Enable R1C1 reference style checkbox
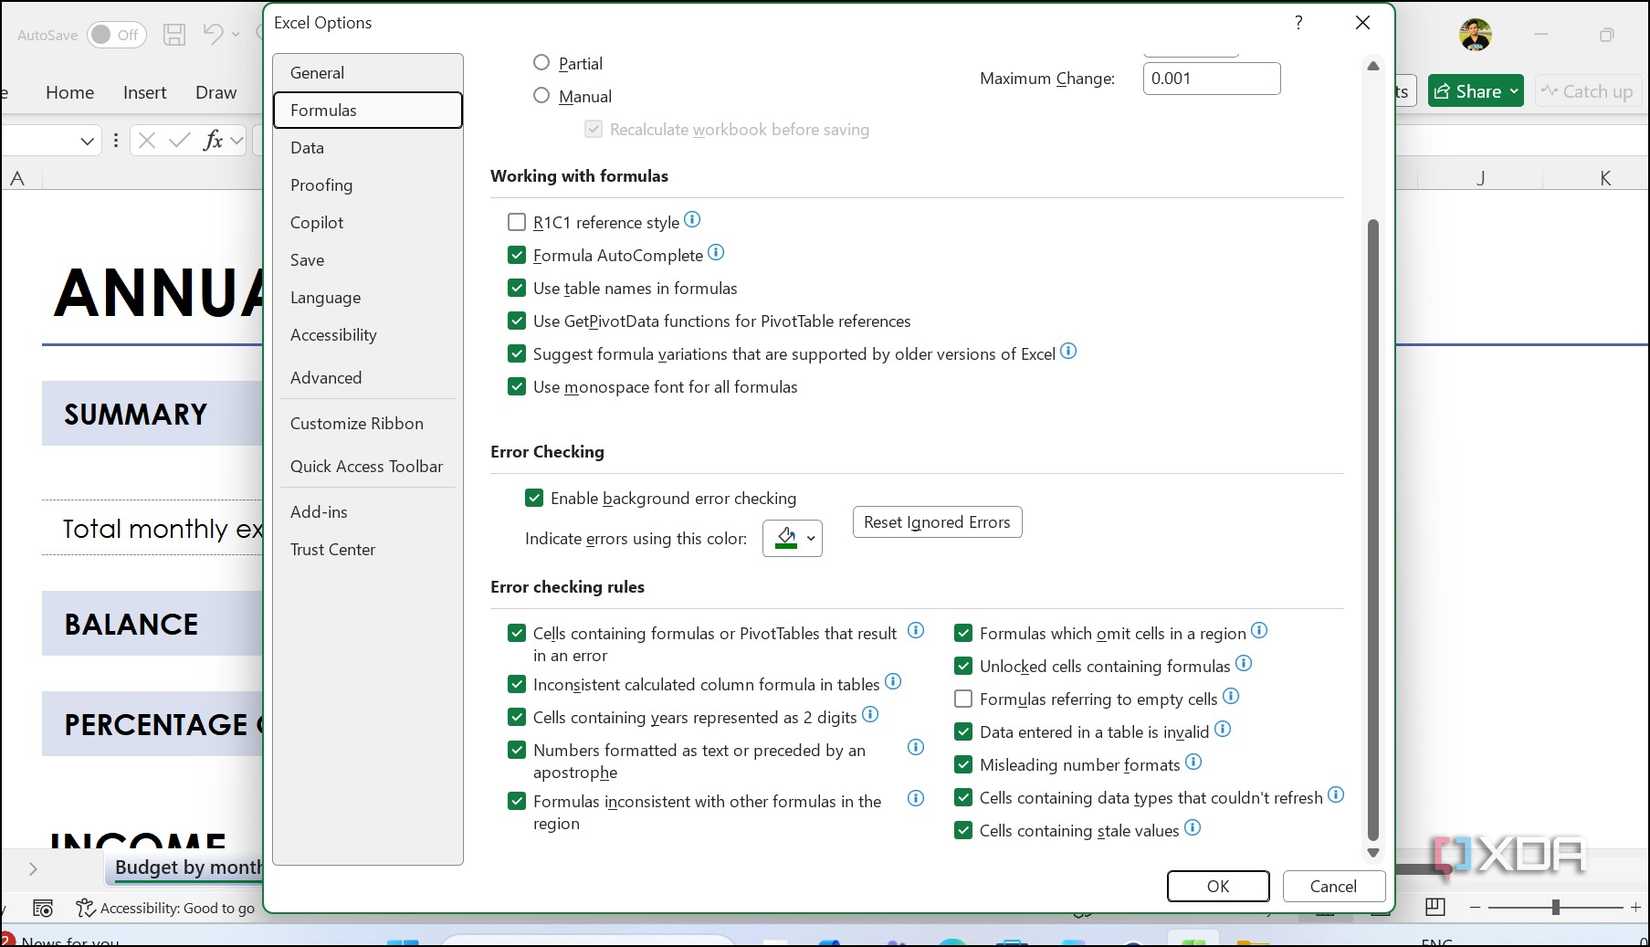The image size is (1650, 947). [x=517, y=222]
